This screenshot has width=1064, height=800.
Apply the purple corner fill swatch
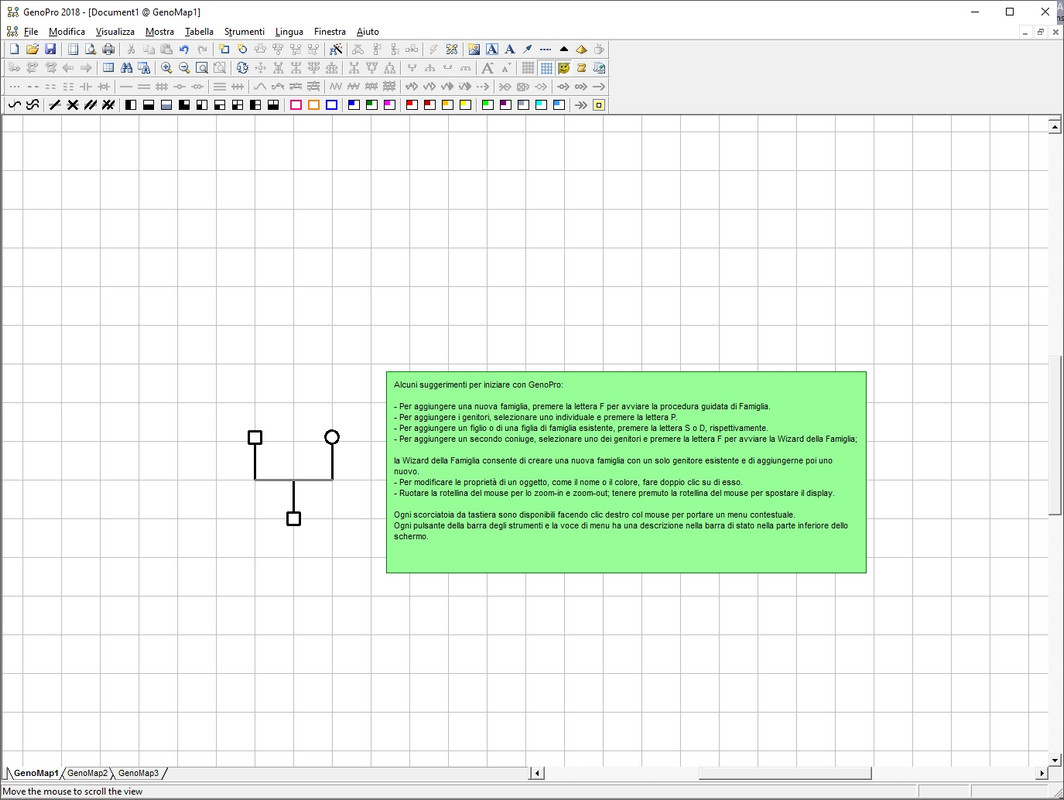(505, 105)
